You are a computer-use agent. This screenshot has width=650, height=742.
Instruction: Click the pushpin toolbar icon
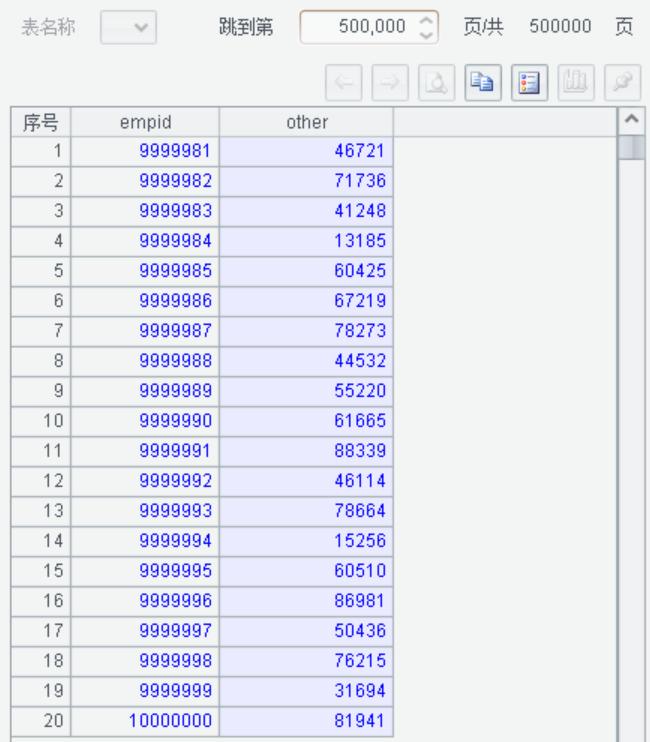pos(623,83)
